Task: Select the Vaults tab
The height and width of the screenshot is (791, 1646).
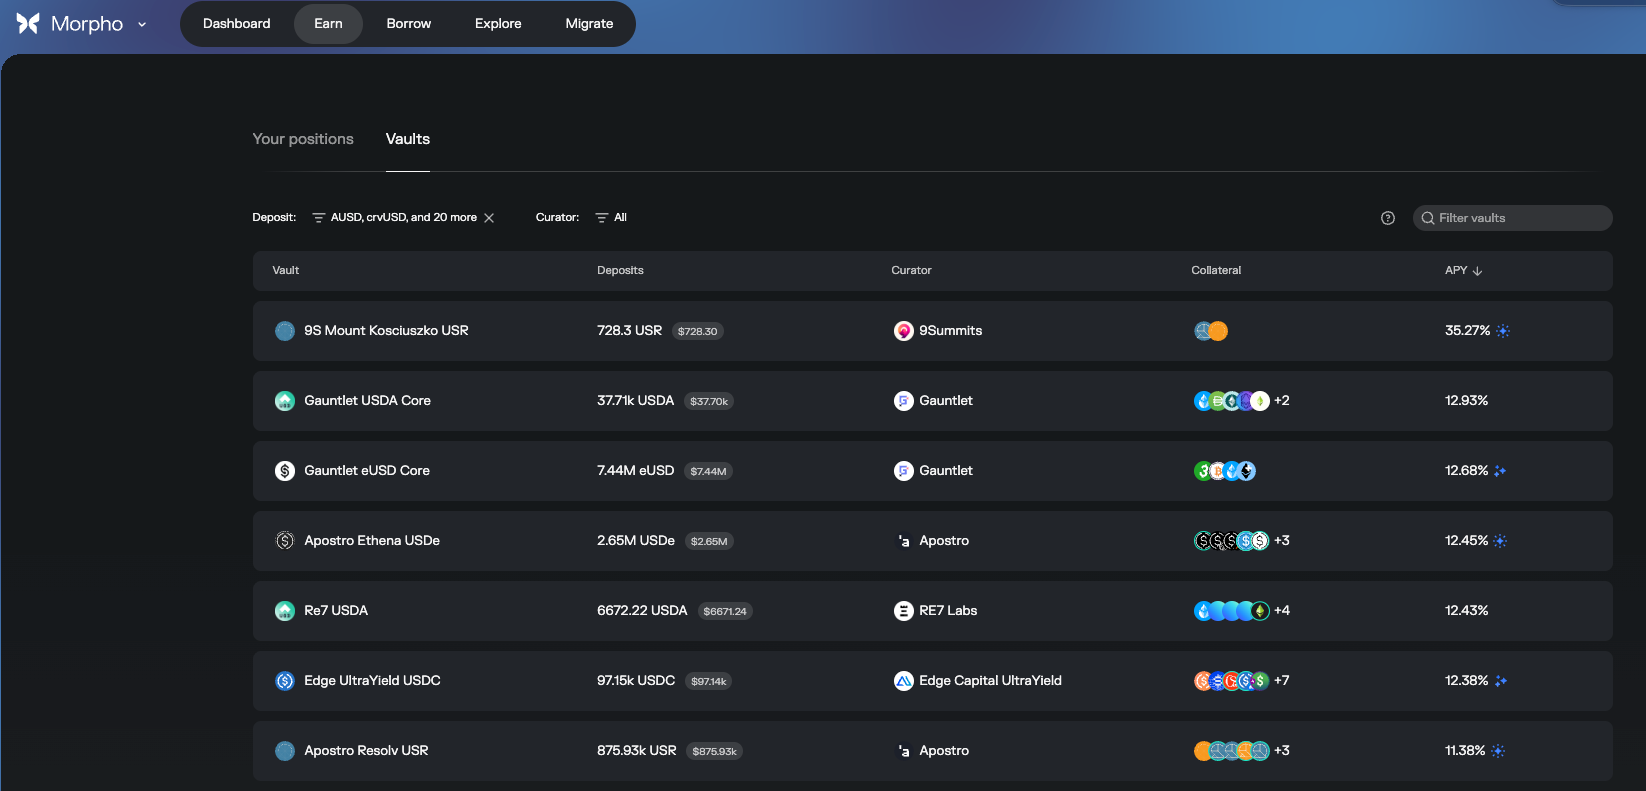Action: pos(408,139)
